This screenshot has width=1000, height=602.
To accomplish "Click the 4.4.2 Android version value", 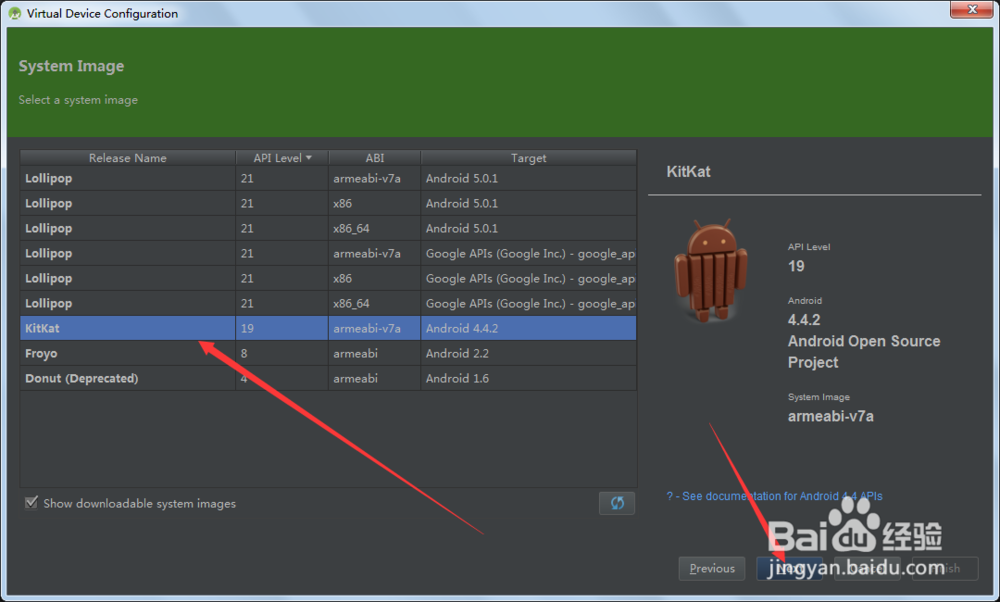I will (x=804, y=319).
